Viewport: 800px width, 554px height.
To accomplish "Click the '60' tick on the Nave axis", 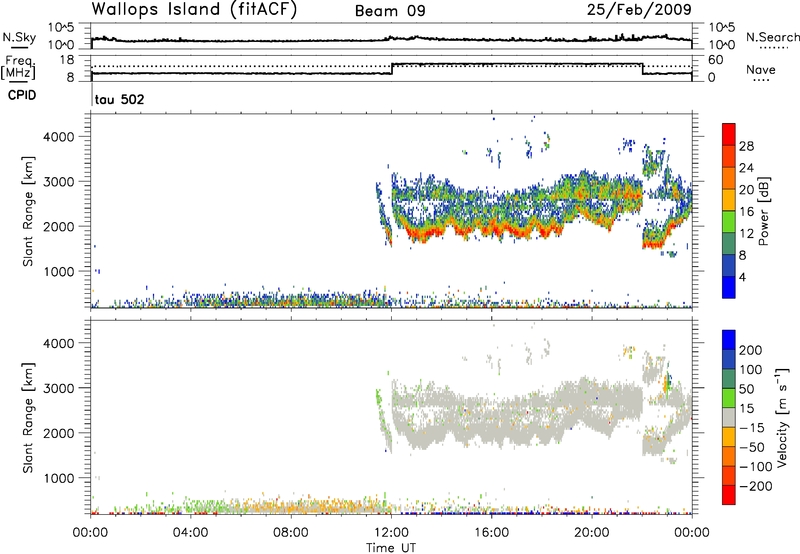I will pyautogui.click(x=716, y=60).
